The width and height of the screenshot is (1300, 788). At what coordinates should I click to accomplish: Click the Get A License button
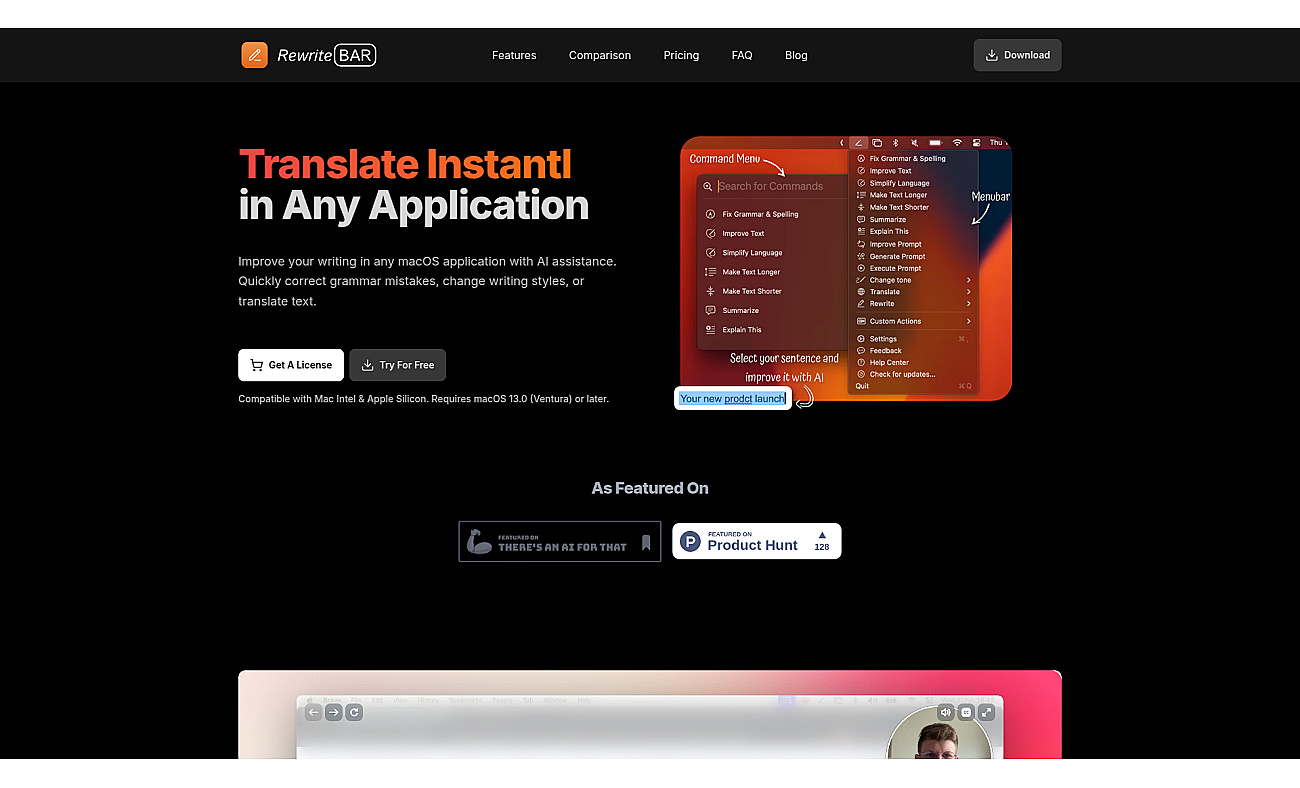[x=291, y=365]
